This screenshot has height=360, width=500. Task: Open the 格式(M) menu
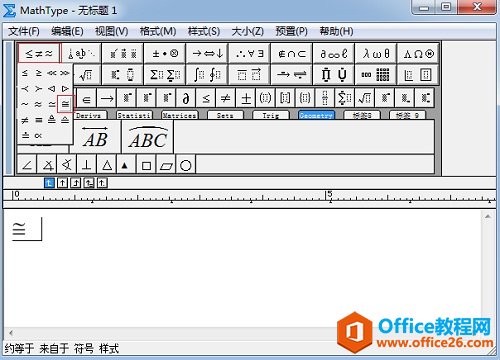(158, 31)
